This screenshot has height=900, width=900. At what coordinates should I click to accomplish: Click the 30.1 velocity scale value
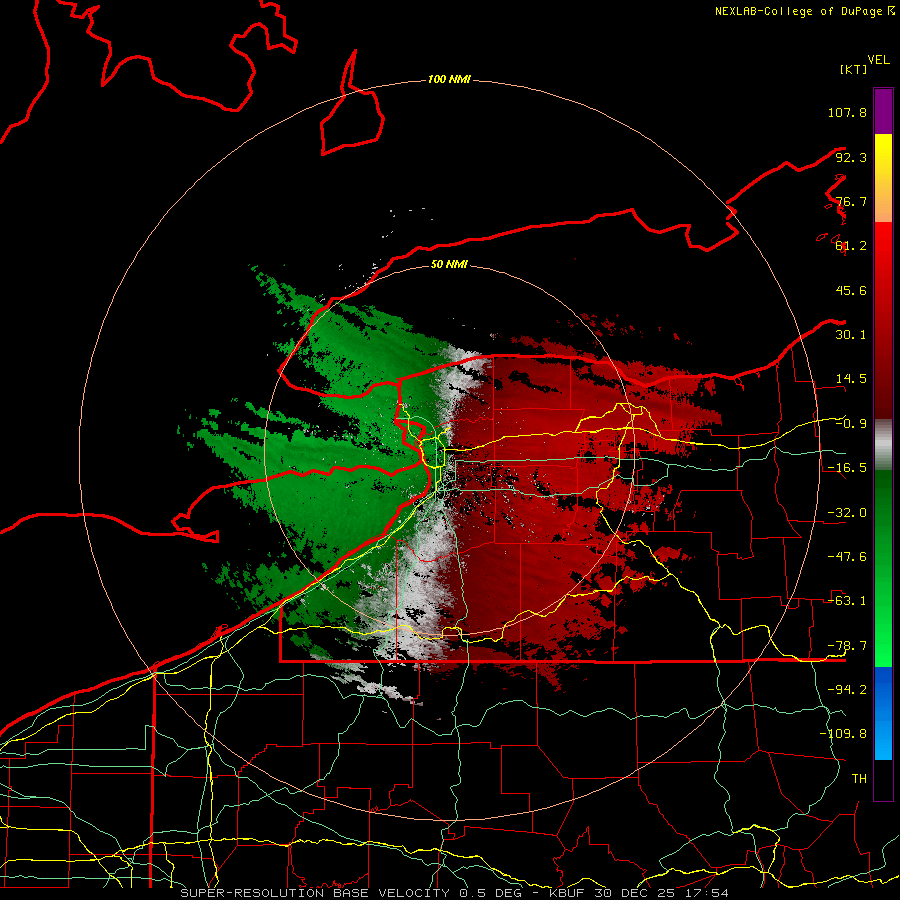pos(851,335)
